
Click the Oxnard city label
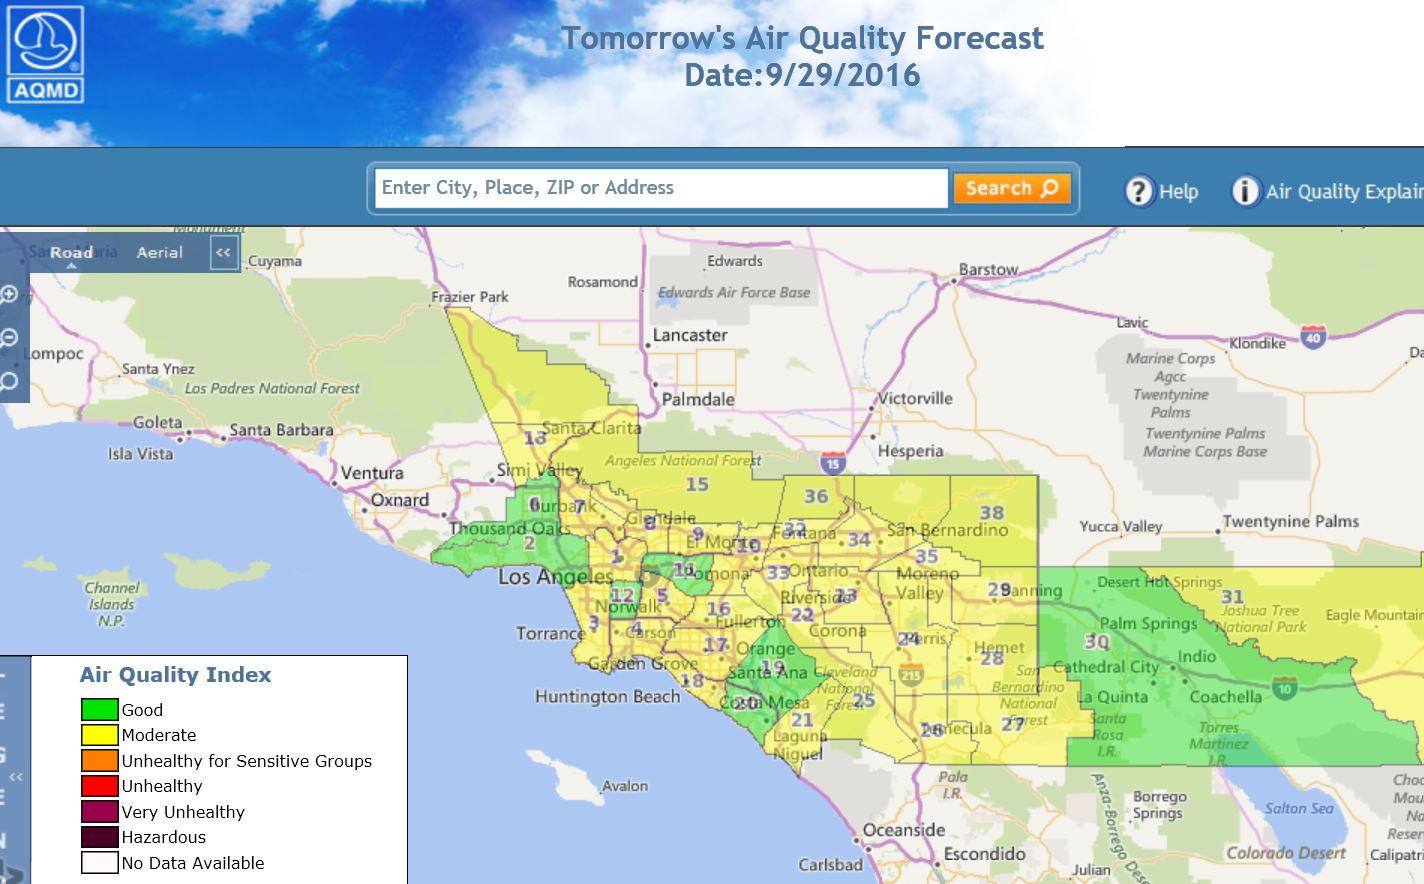[x=400, y=500]
